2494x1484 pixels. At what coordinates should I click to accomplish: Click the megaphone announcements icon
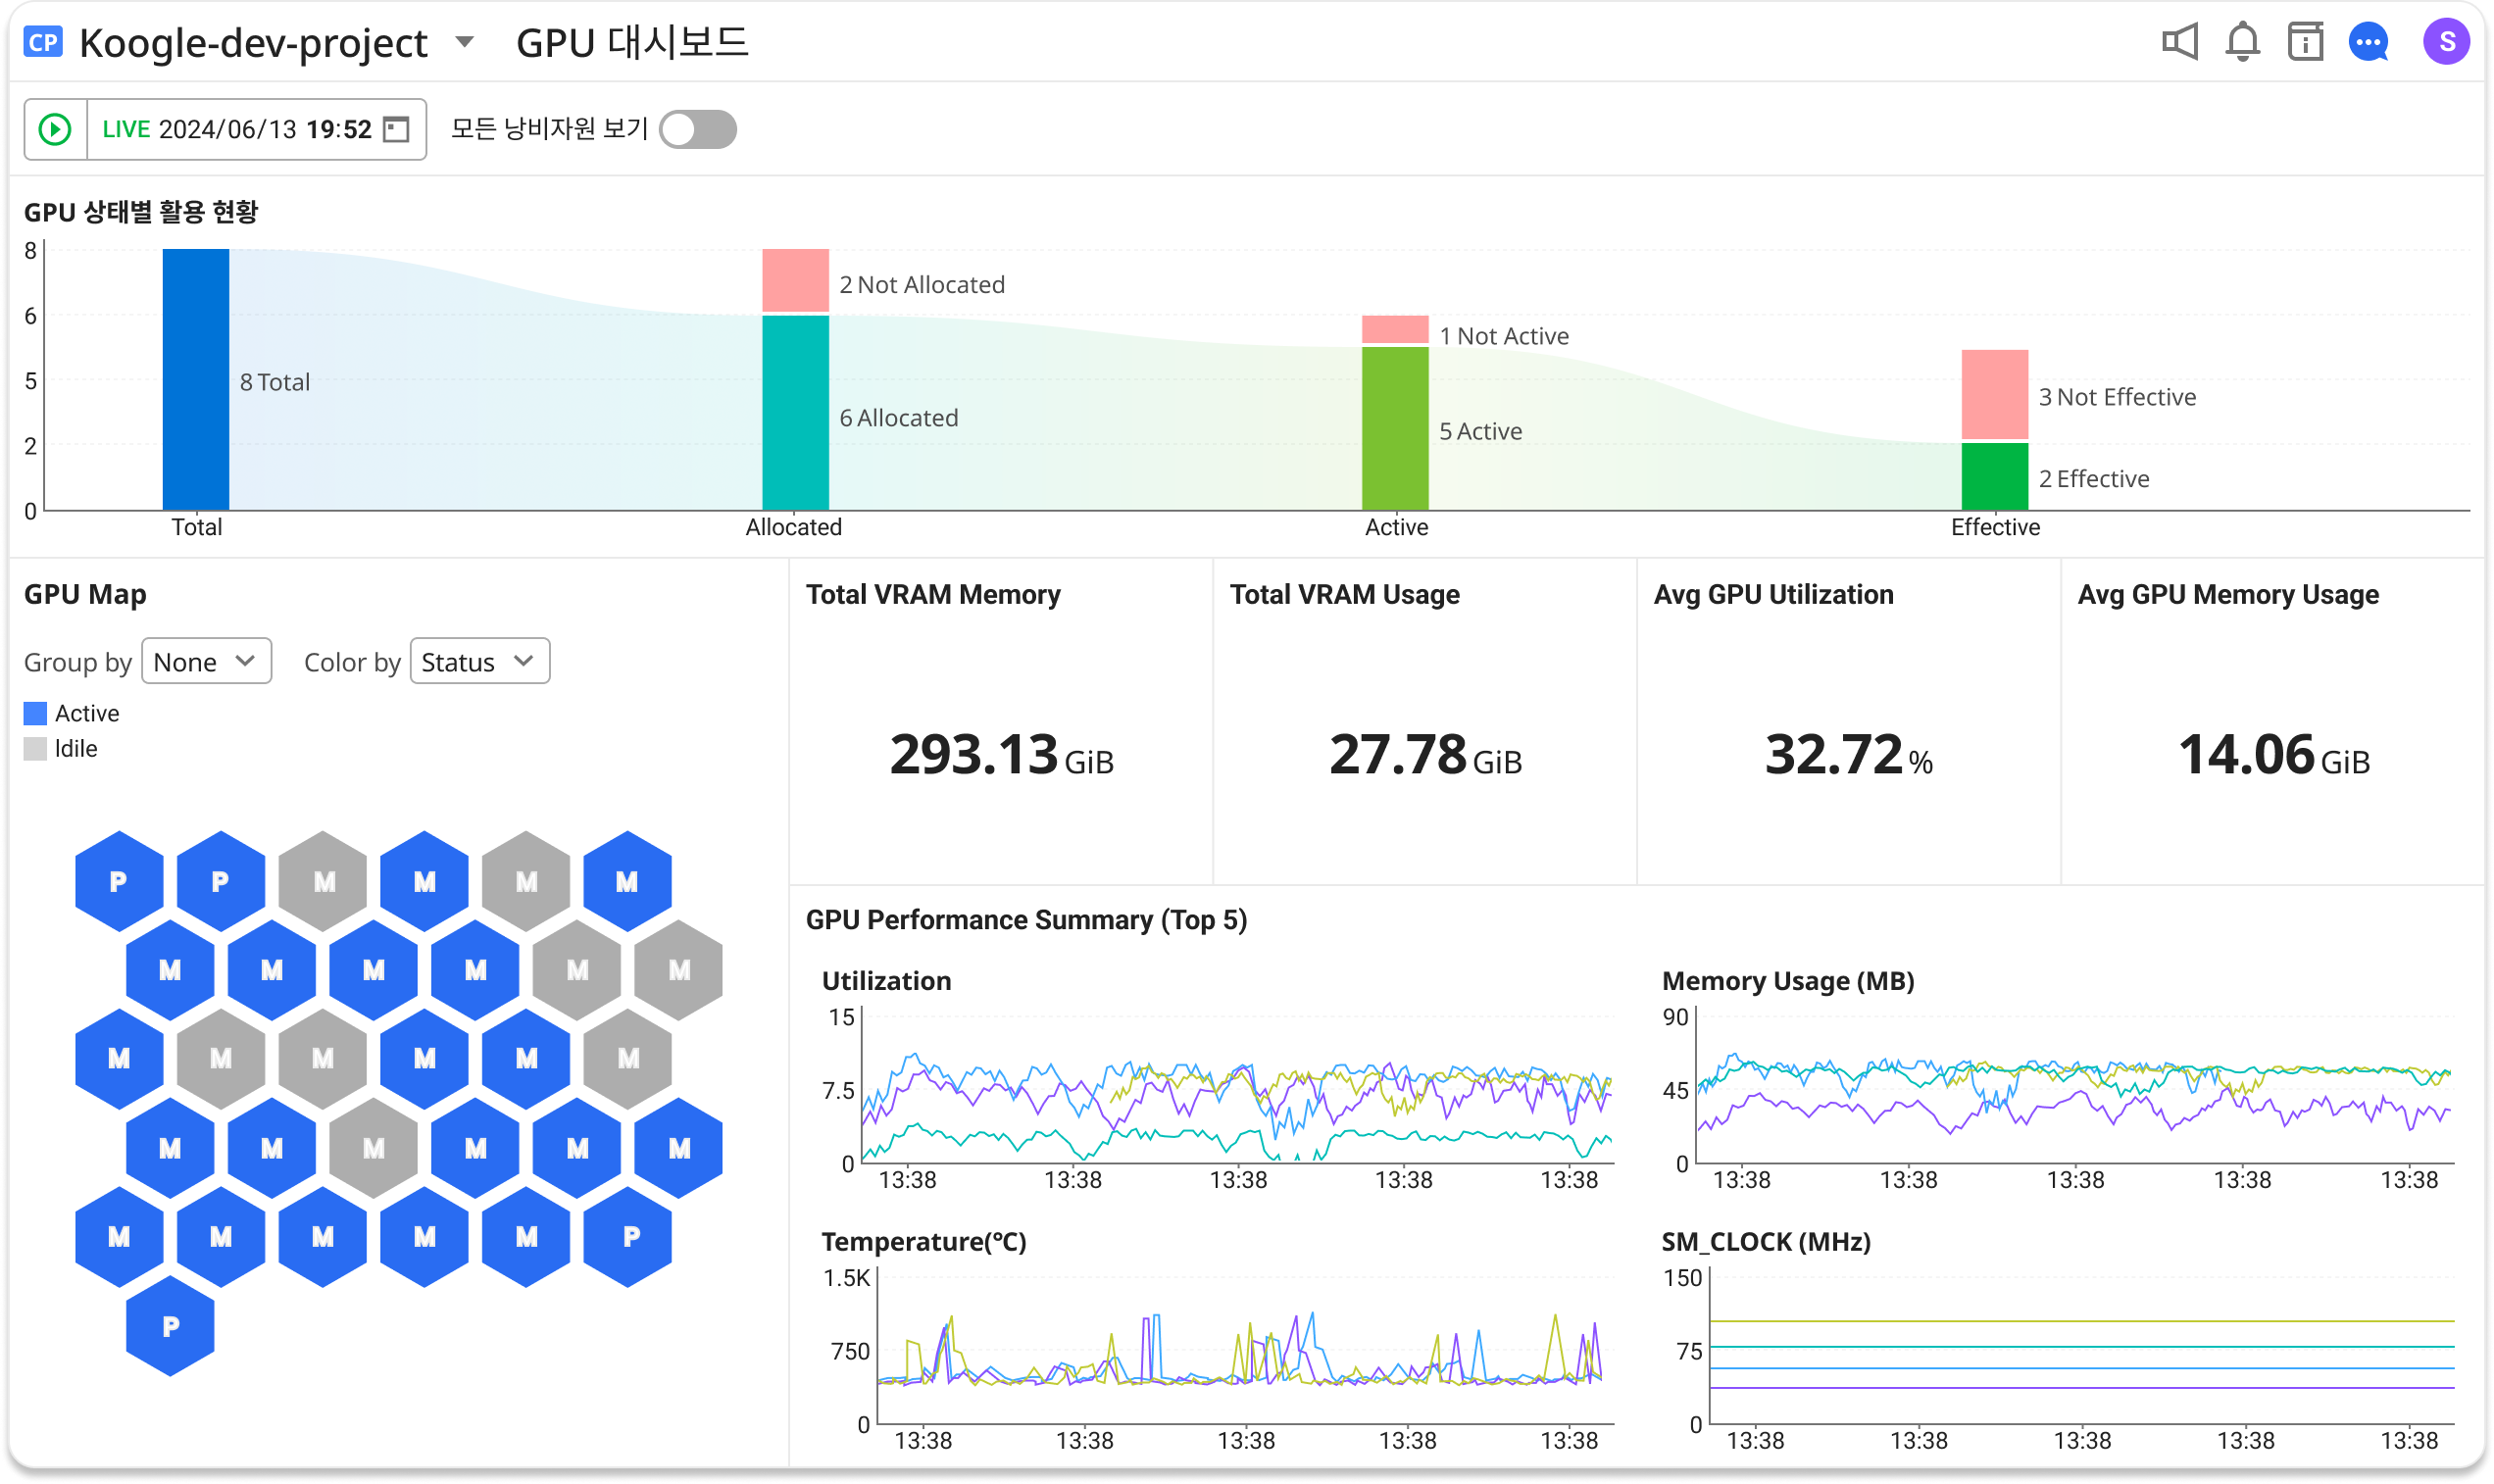[x=2179, y=42]
